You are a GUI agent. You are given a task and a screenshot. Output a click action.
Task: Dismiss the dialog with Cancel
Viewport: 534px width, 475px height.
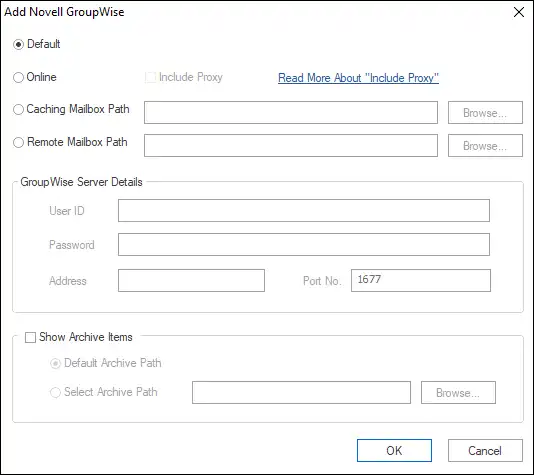tap(485, 450)
